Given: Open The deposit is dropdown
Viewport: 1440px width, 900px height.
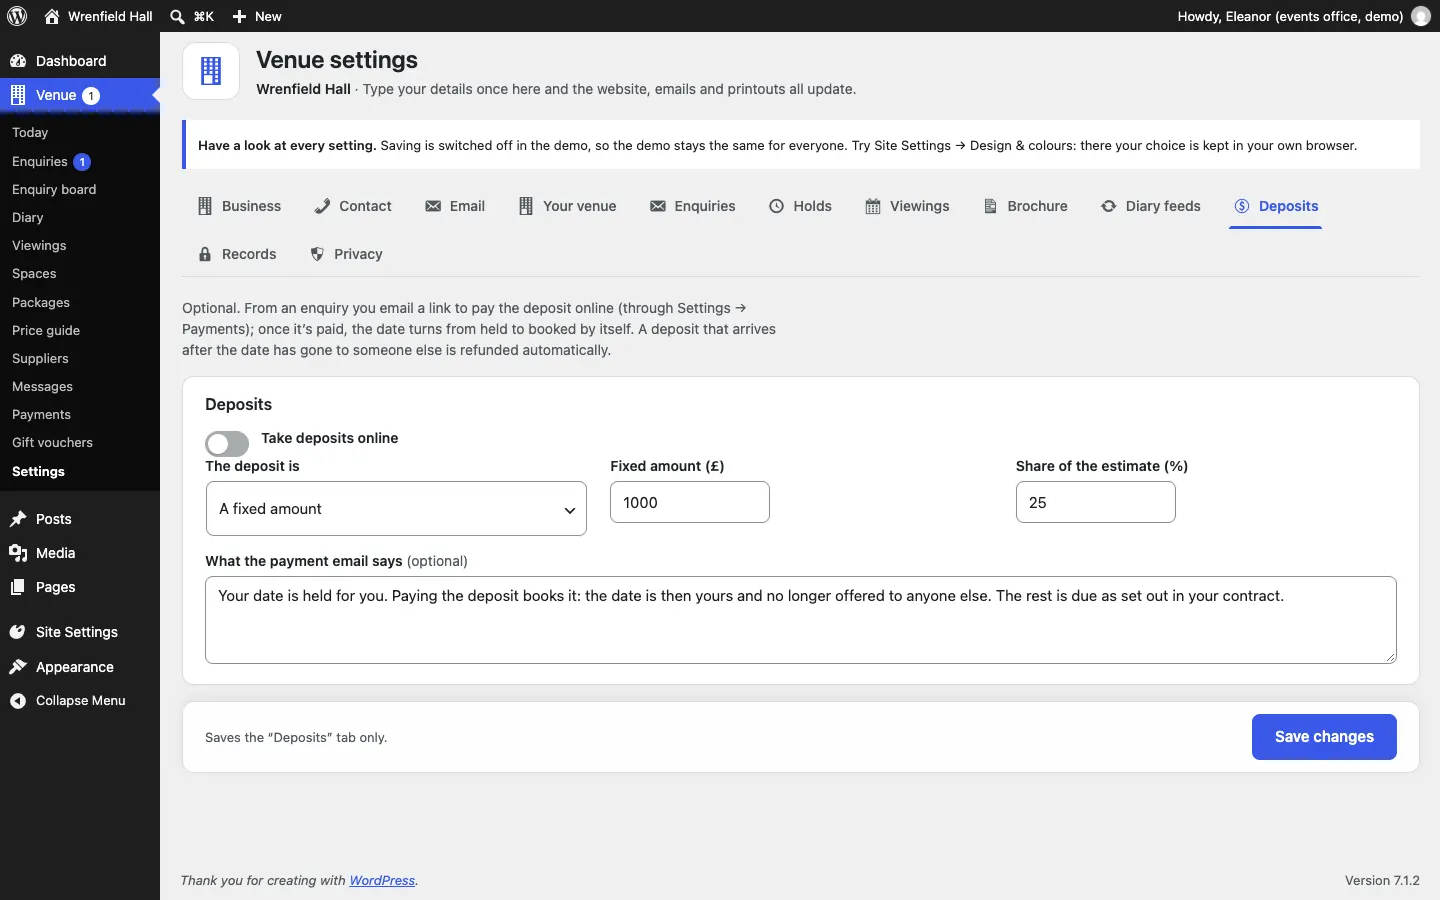Looking at the screenshot, I should (396, 509).
